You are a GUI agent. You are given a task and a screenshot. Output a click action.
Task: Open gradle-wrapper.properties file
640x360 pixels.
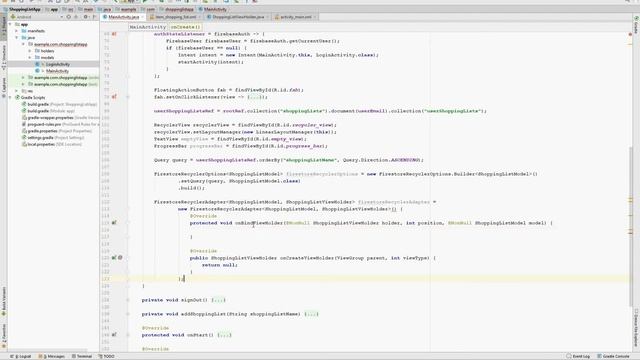tap(60, 118)
